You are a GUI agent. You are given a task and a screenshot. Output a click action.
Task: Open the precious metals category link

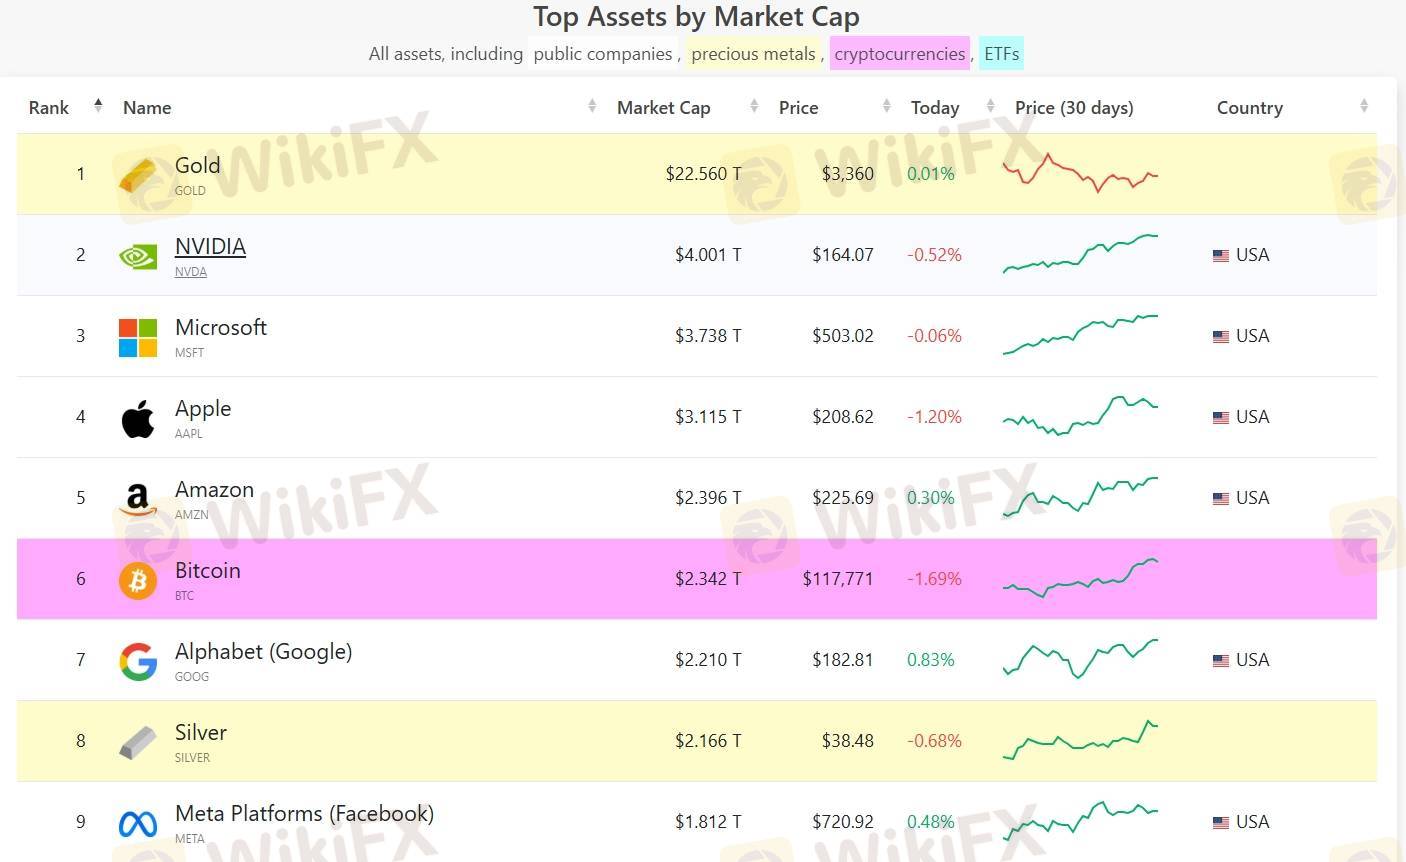click(753, 54)
